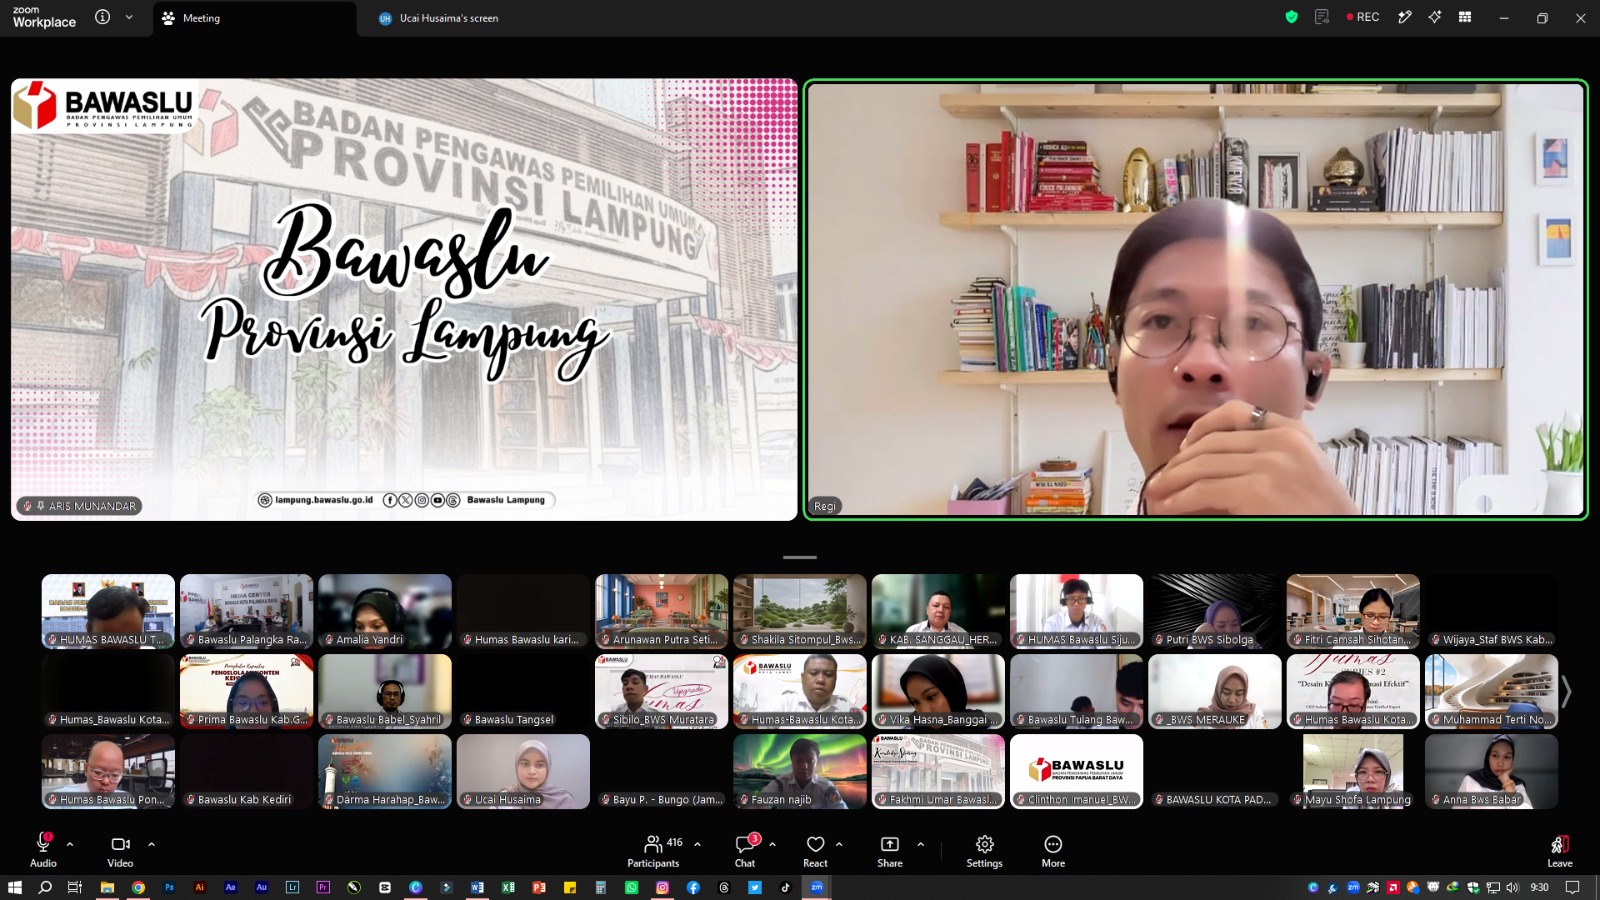This screenshot has width=1600, height=900.
Task: Expand the Audio options arrow
Action: (70, 844)
